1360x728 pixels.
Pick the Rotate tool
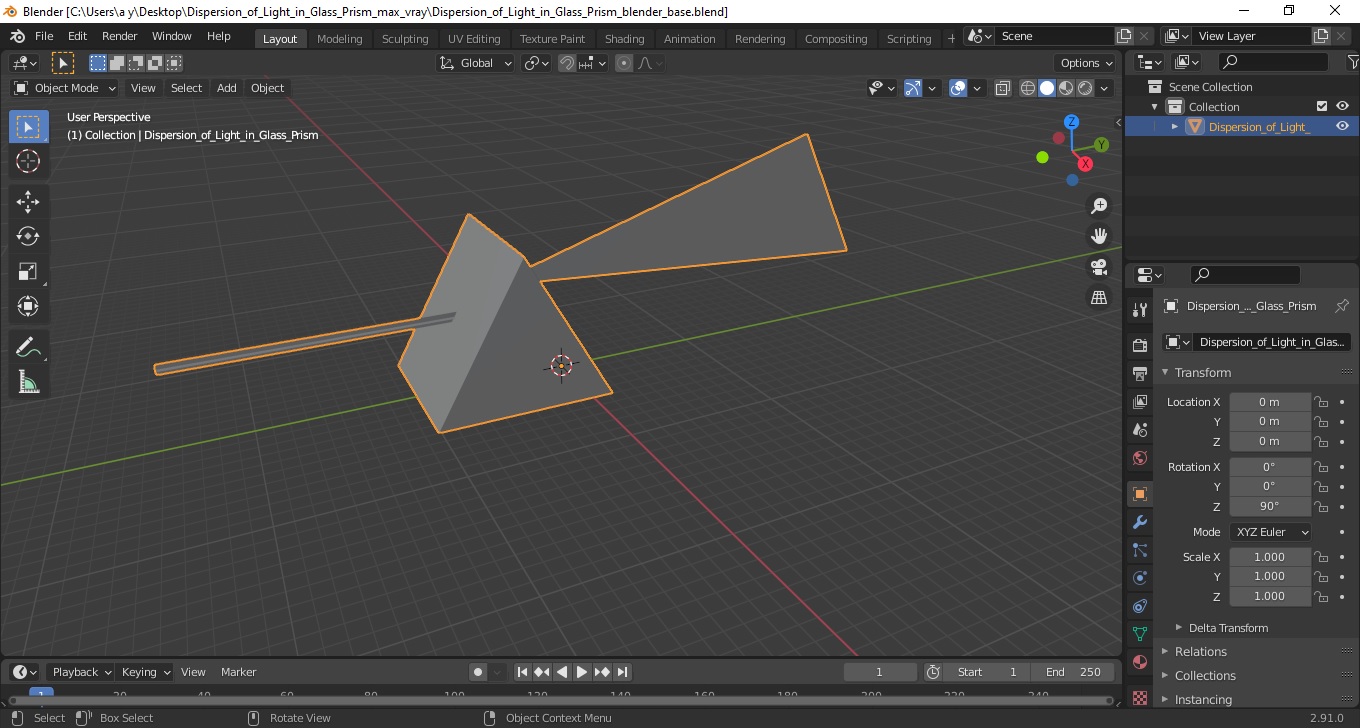point(28,236)
